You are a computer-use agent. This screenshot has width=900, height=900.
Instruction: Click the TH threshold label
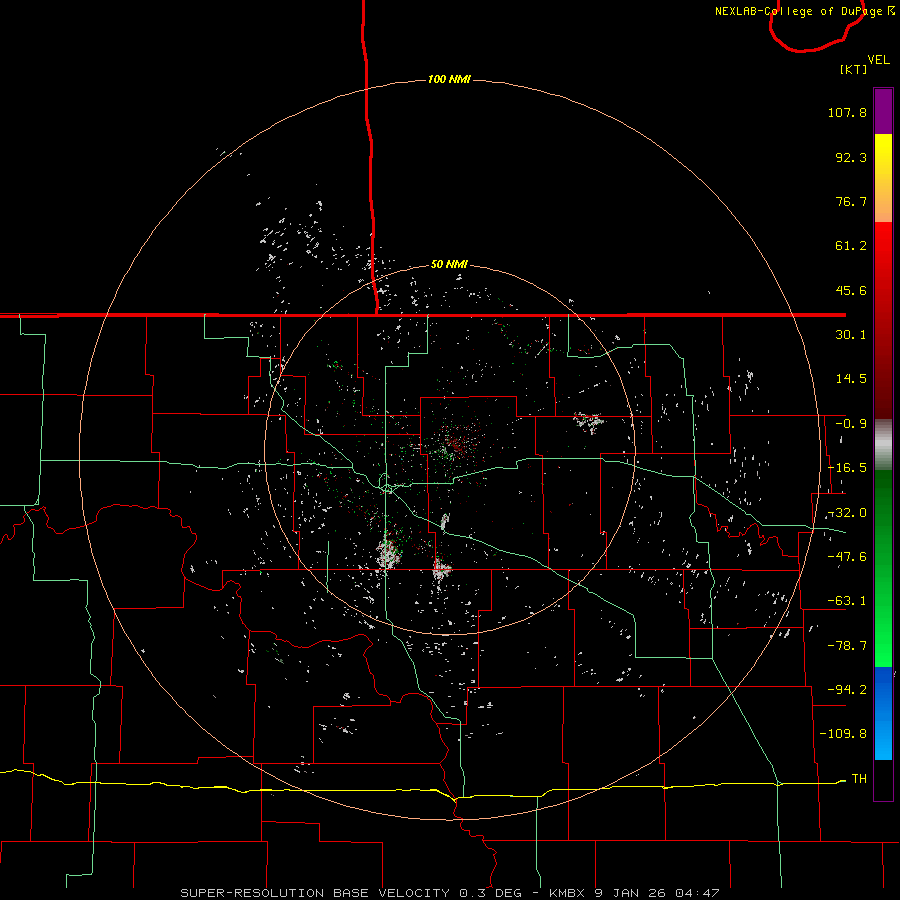[x=859, y=778]
